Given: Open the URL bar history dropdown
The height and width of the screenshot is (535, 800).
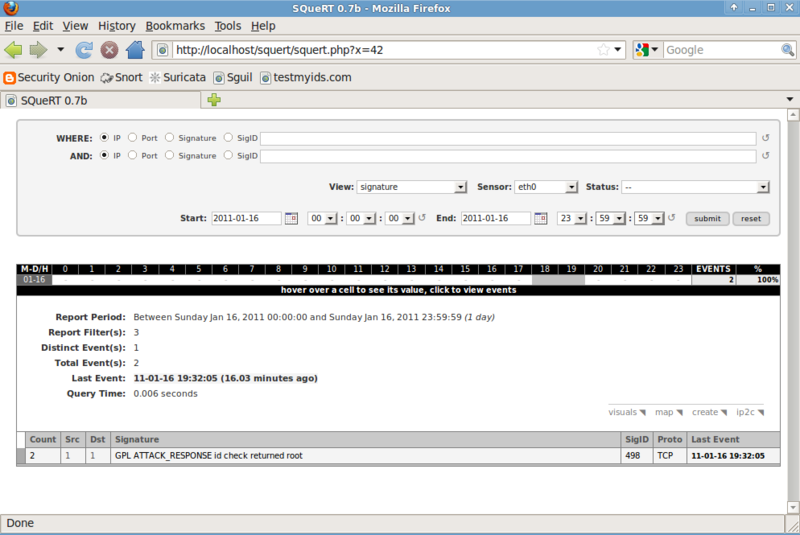Looking at the screenshot, I should (617, 50).
